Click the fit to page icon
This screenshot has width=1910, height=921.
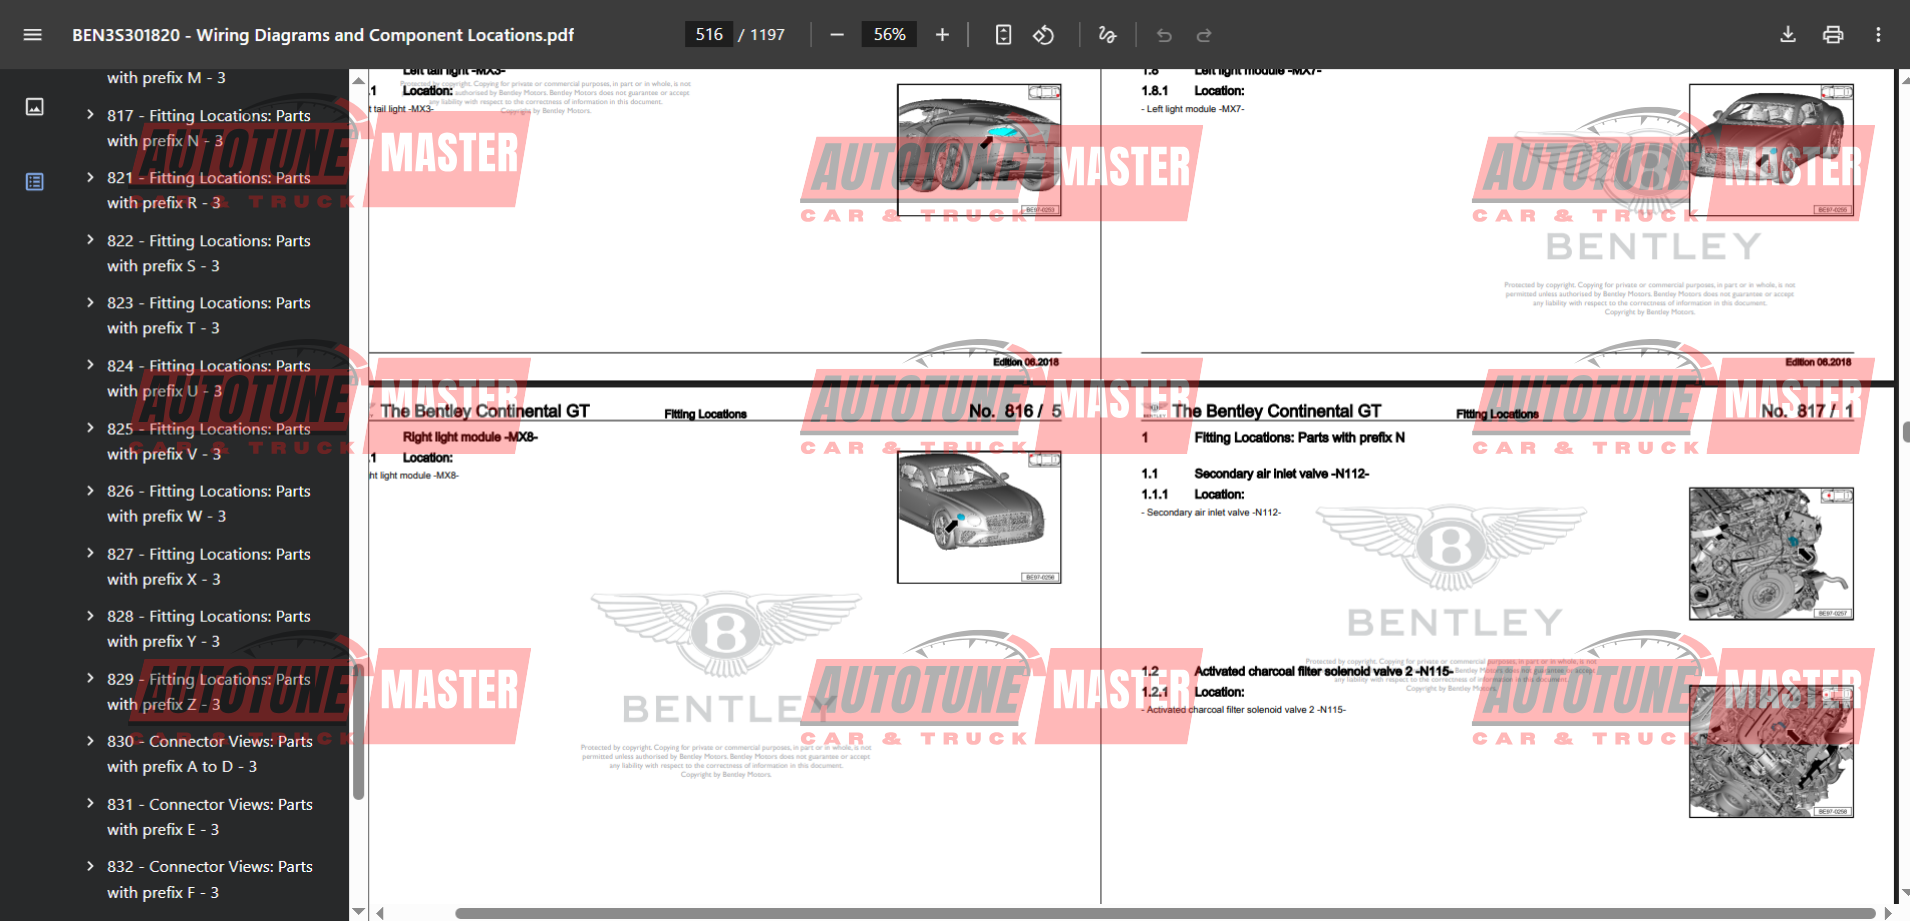click(x=1003, y=35)
